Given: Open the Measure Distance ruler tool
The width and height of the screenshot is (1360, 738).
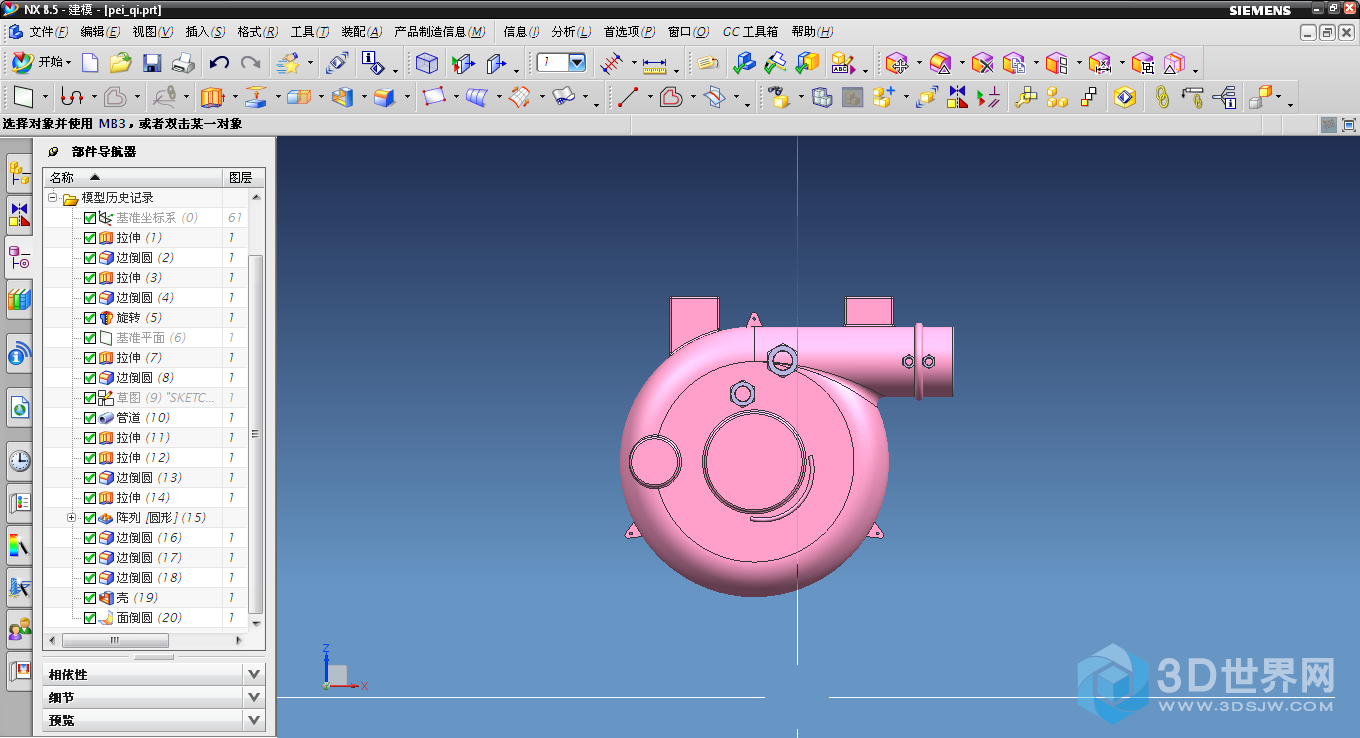Looking at the screenshot, I should tap(655, 64).
